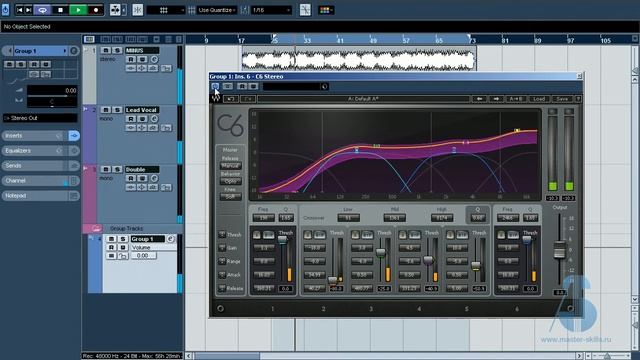Viewport: 640px width, 360px height.
Task: Solo the Double track
Action: (117, 169)
